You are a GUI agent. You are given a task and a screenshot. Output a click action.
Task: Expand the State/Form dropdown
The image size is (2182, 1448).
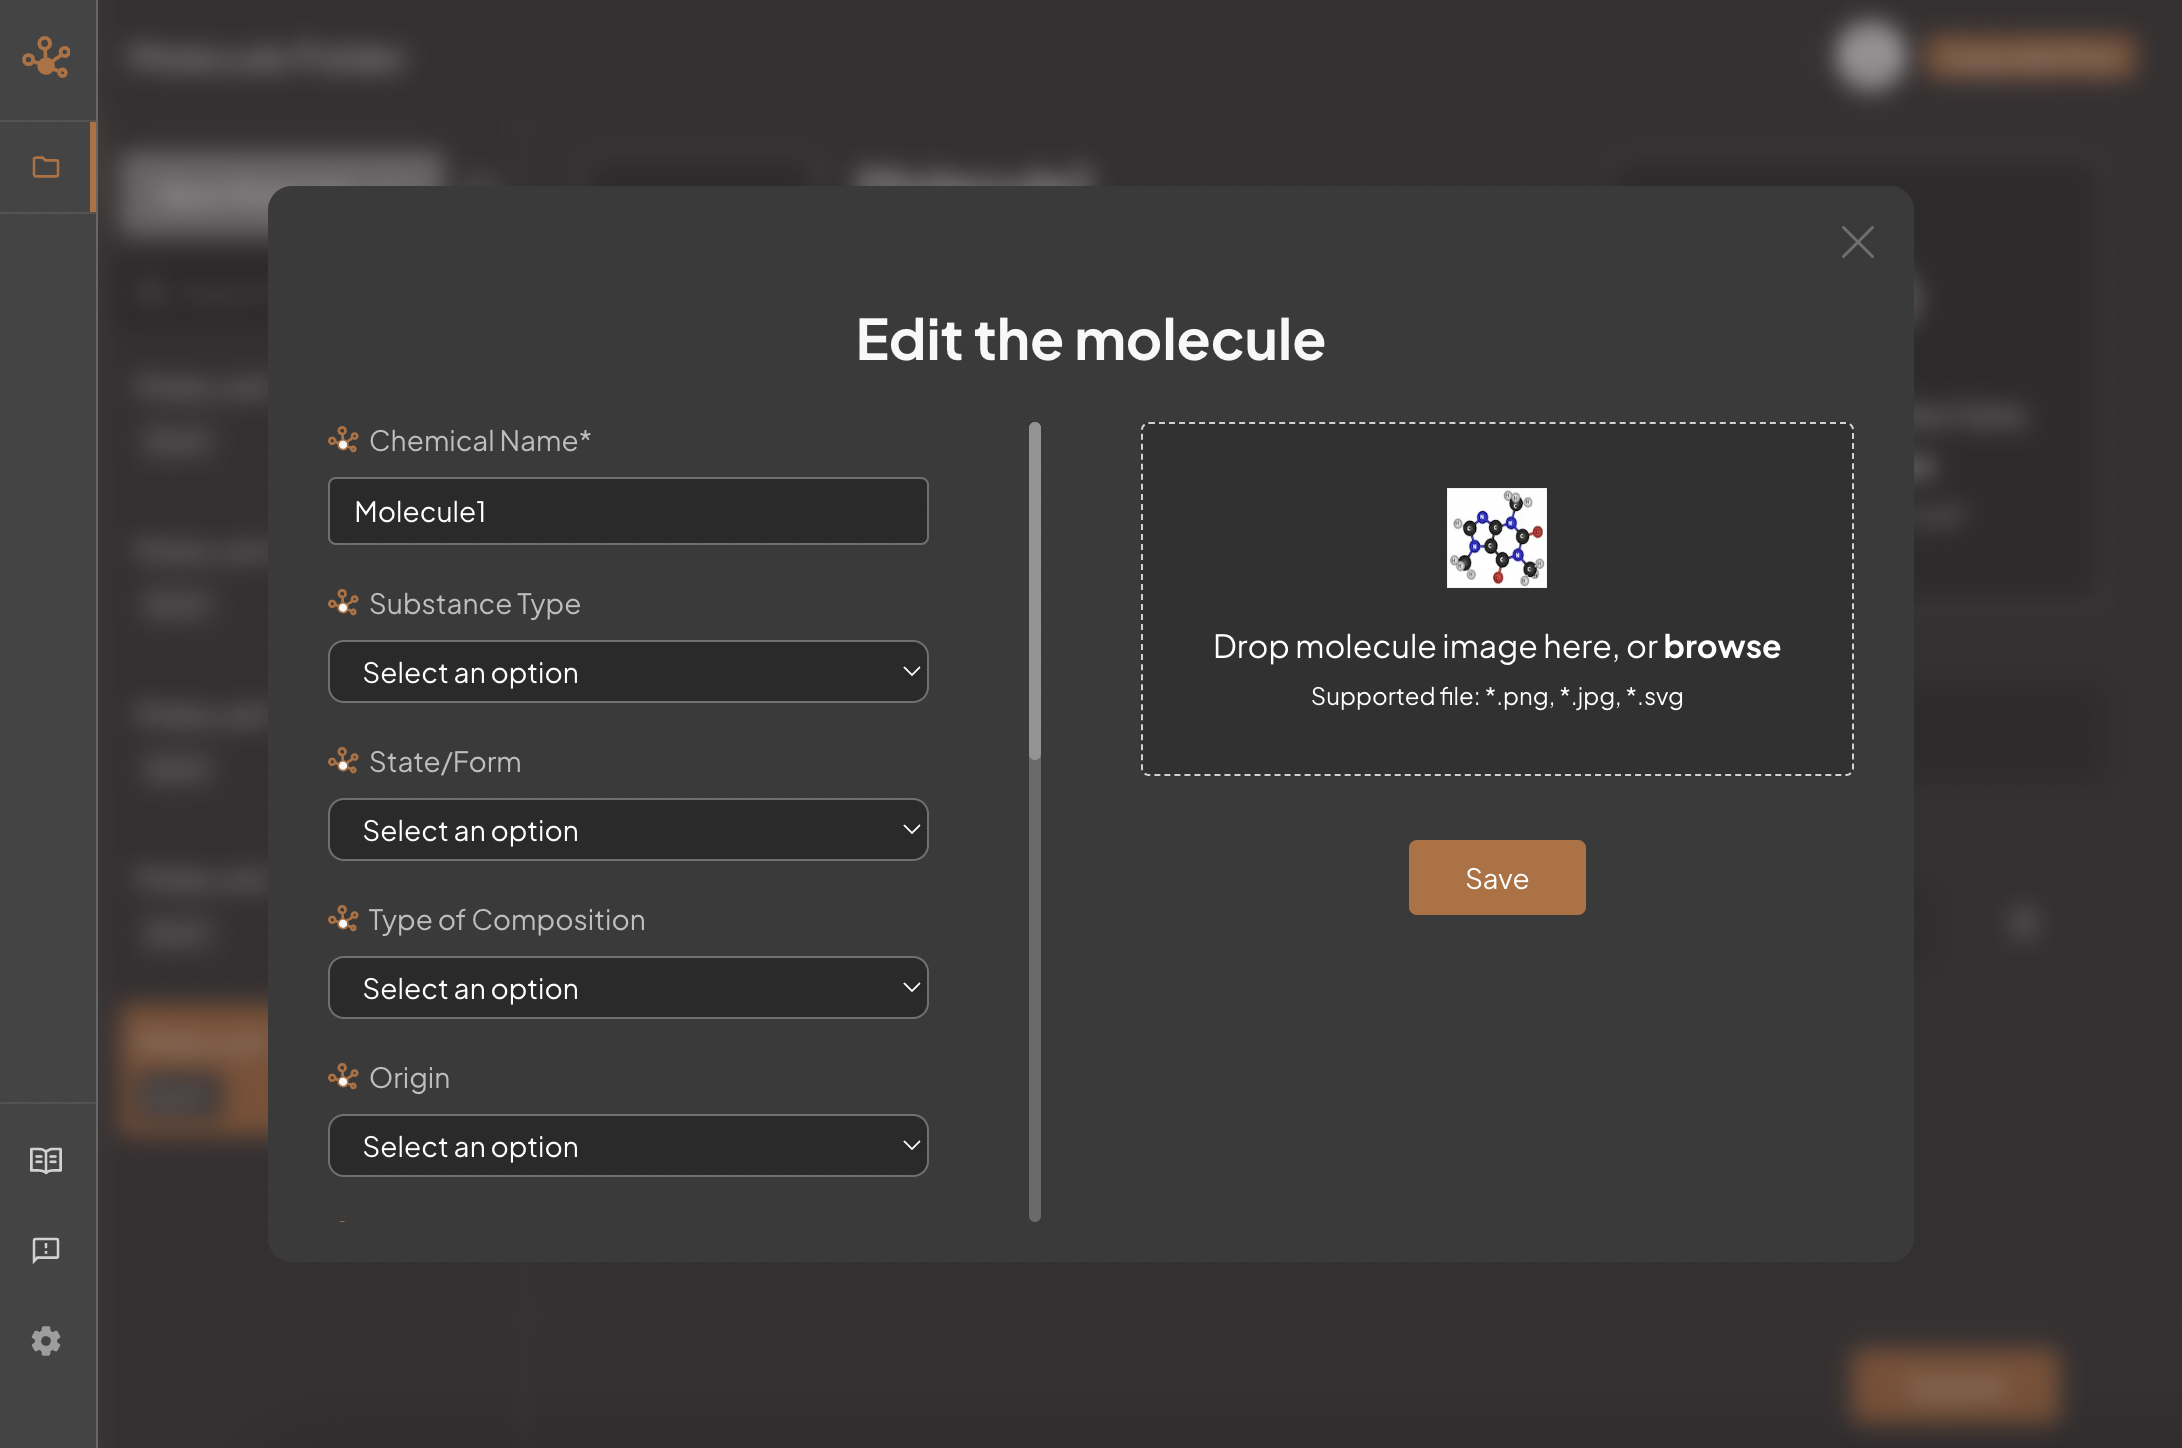pos(629,829)
